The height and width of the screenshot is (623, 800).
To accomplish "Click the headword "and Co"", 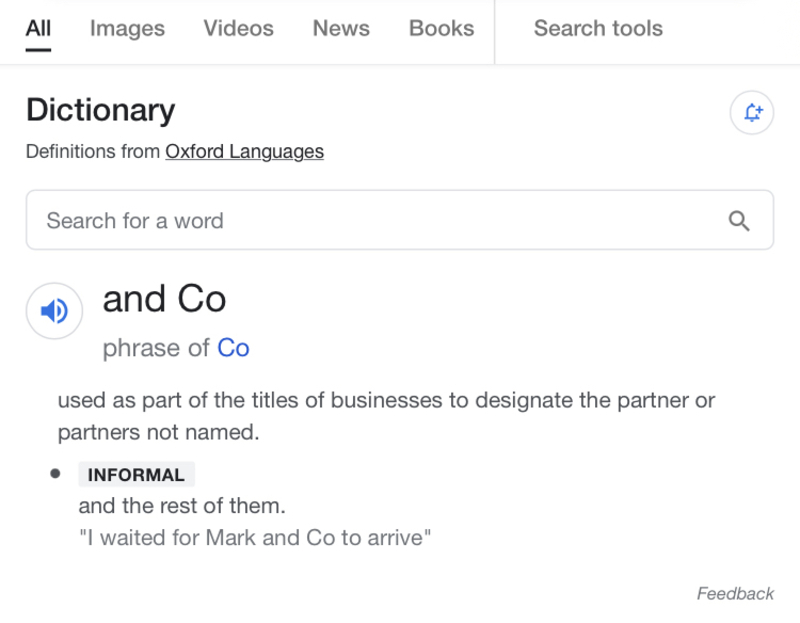I will 165,298.
